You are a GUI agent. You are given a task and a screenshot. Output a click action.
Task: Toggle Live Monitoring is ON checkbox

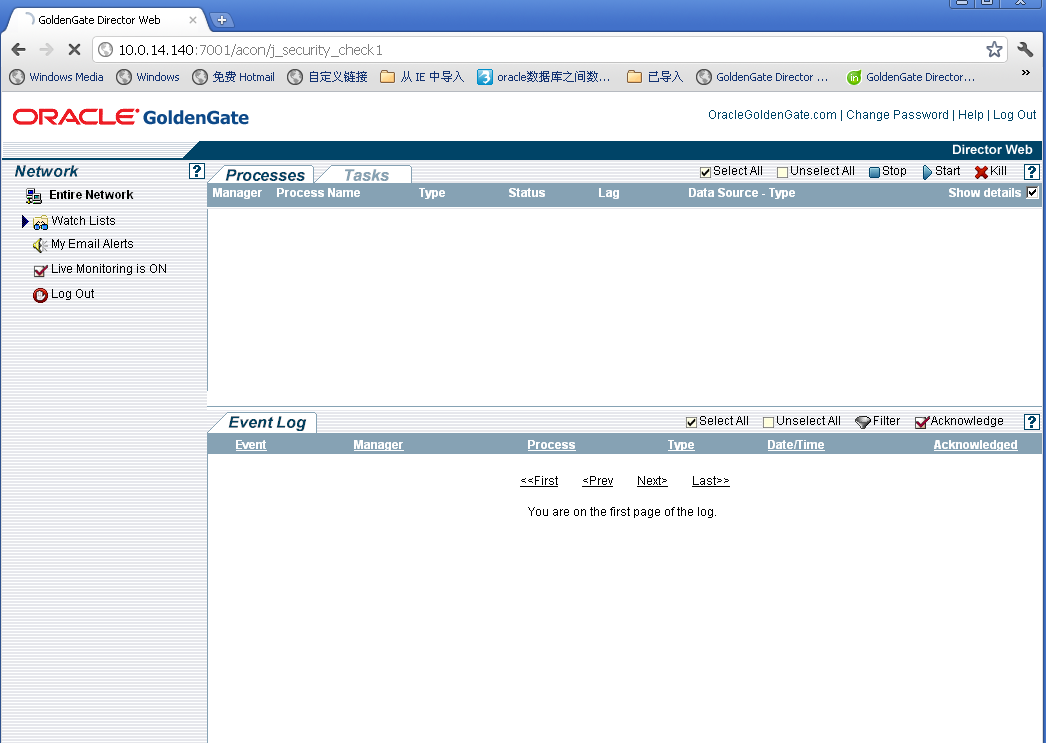[x=40, y=270]
